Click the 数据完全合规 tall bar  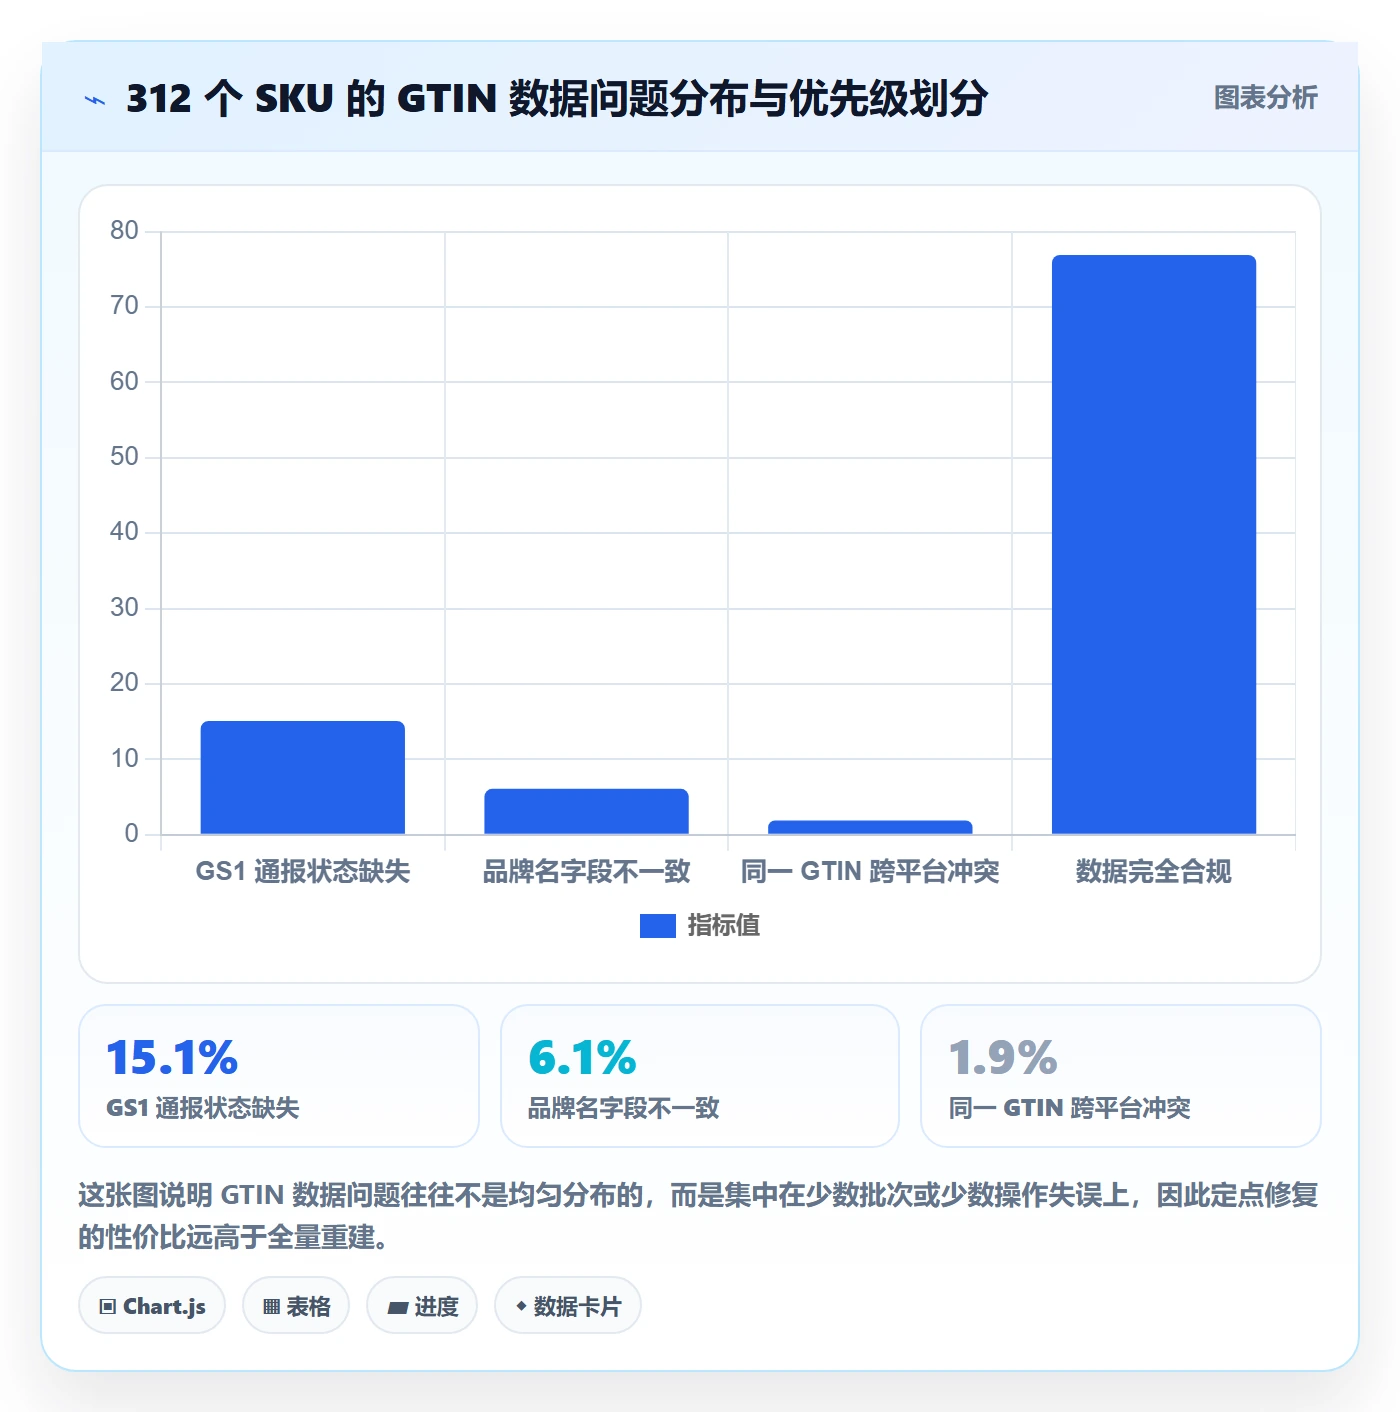click(x=1154, y=544)
